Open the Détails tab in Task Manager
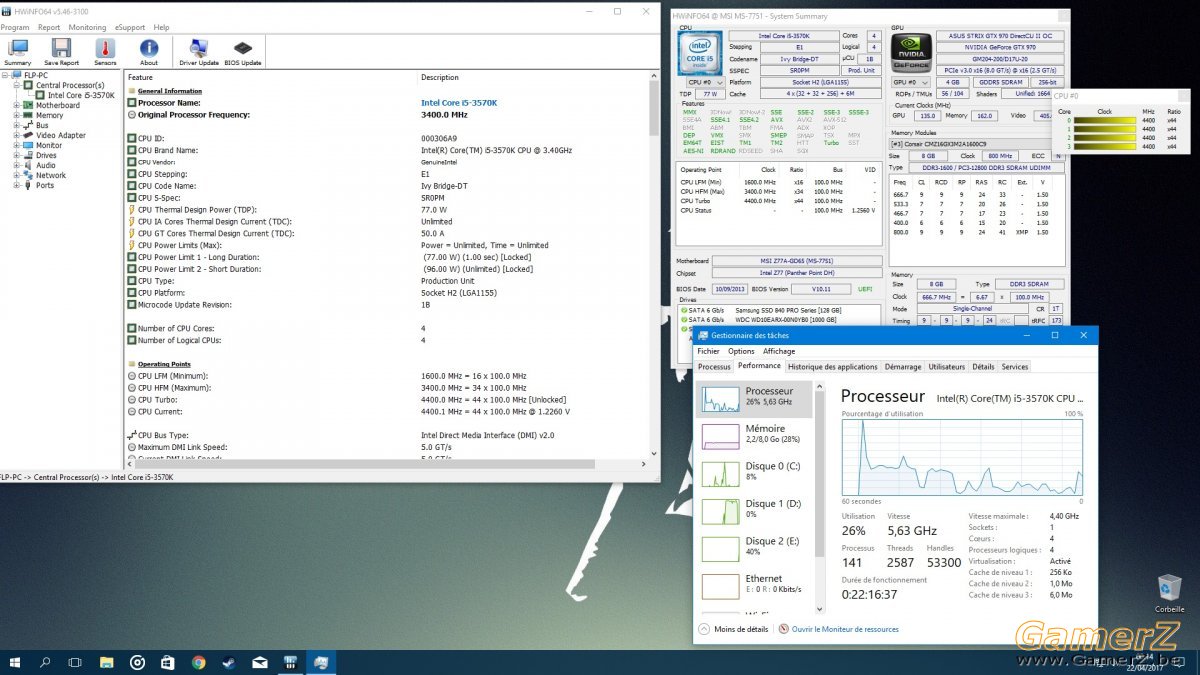 [x=983, y=367]
